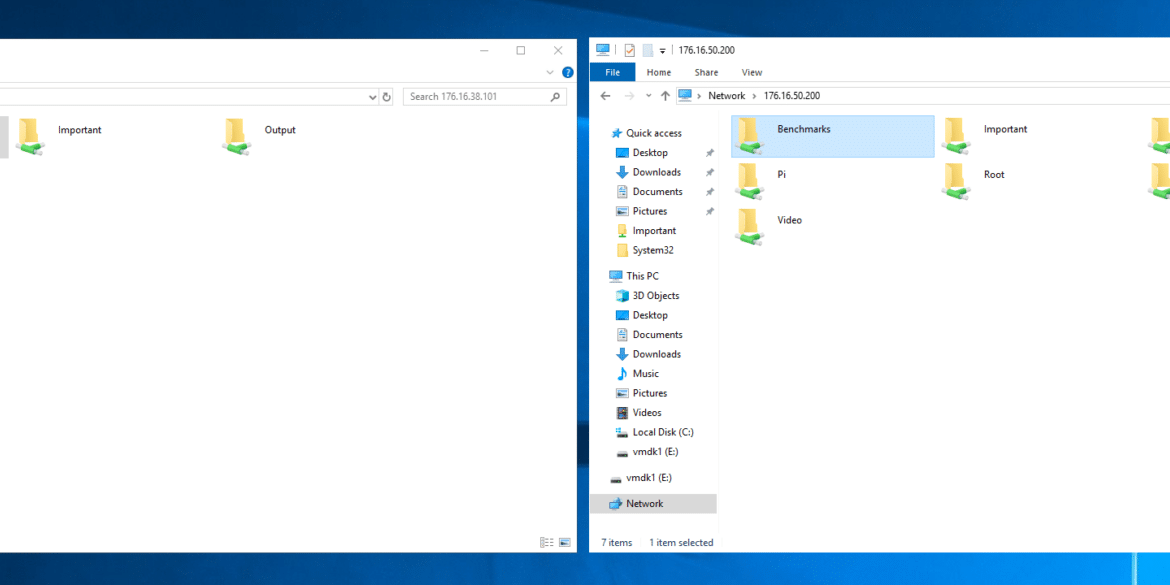This screenshot has height=585, width=1170.
Task: Click the pin icon beside Documents
Action: coord(710,191)
